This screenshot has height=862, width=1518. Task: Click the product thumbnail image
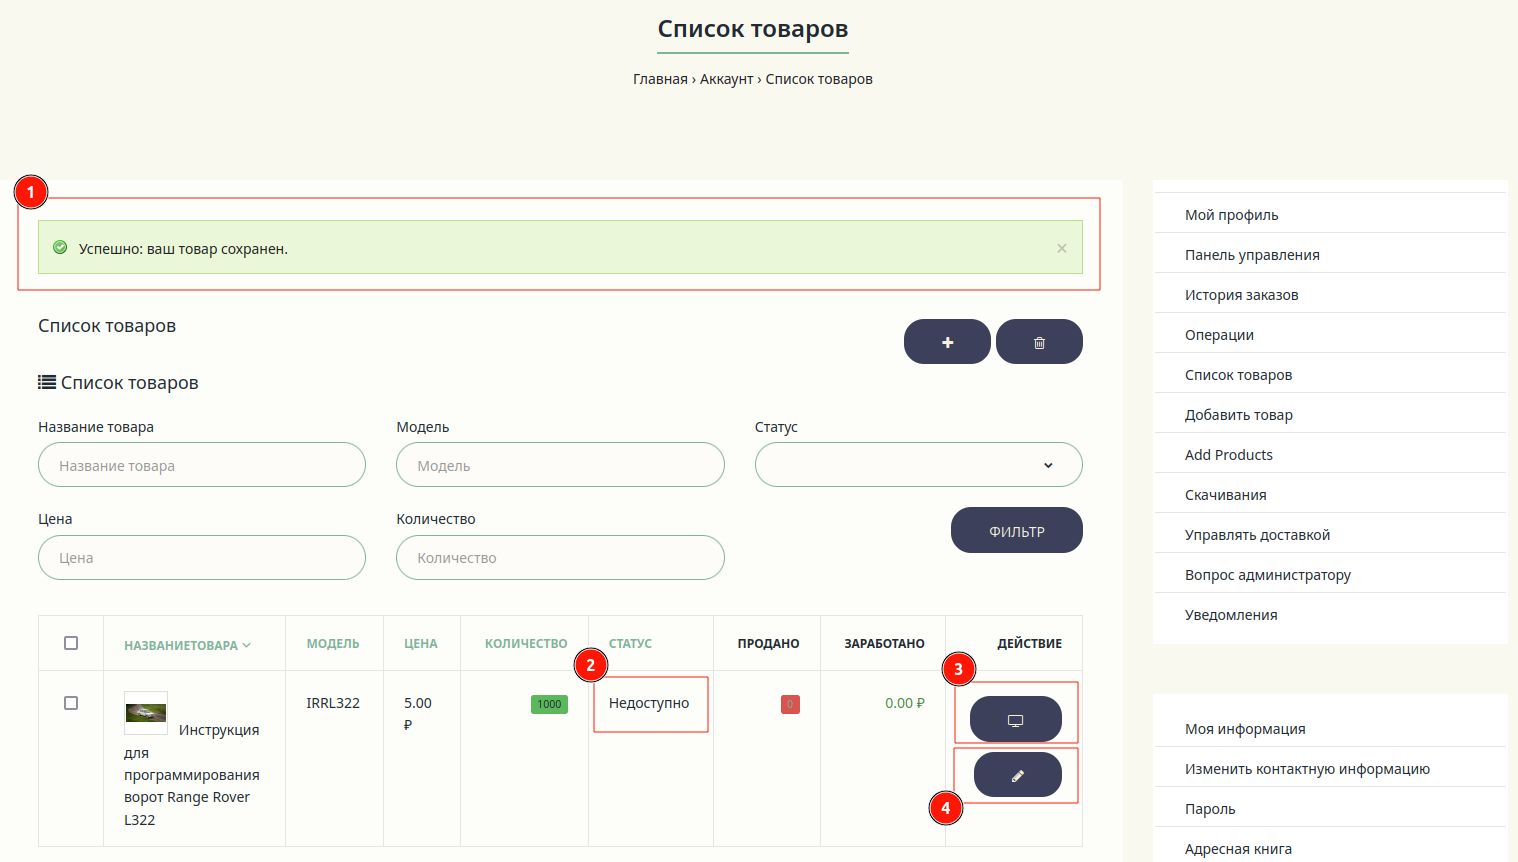tap(146, 713)
